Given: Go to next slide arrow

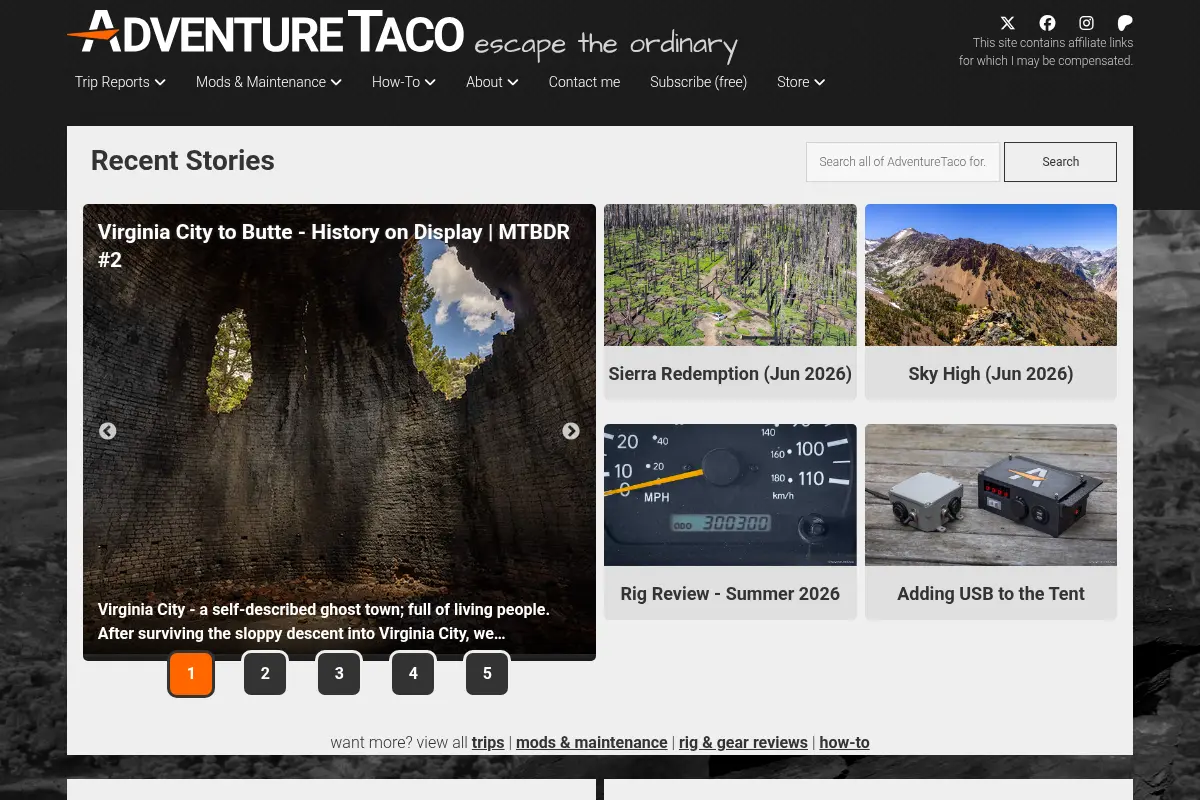Looking at the screenshot, I should (571, 431).
